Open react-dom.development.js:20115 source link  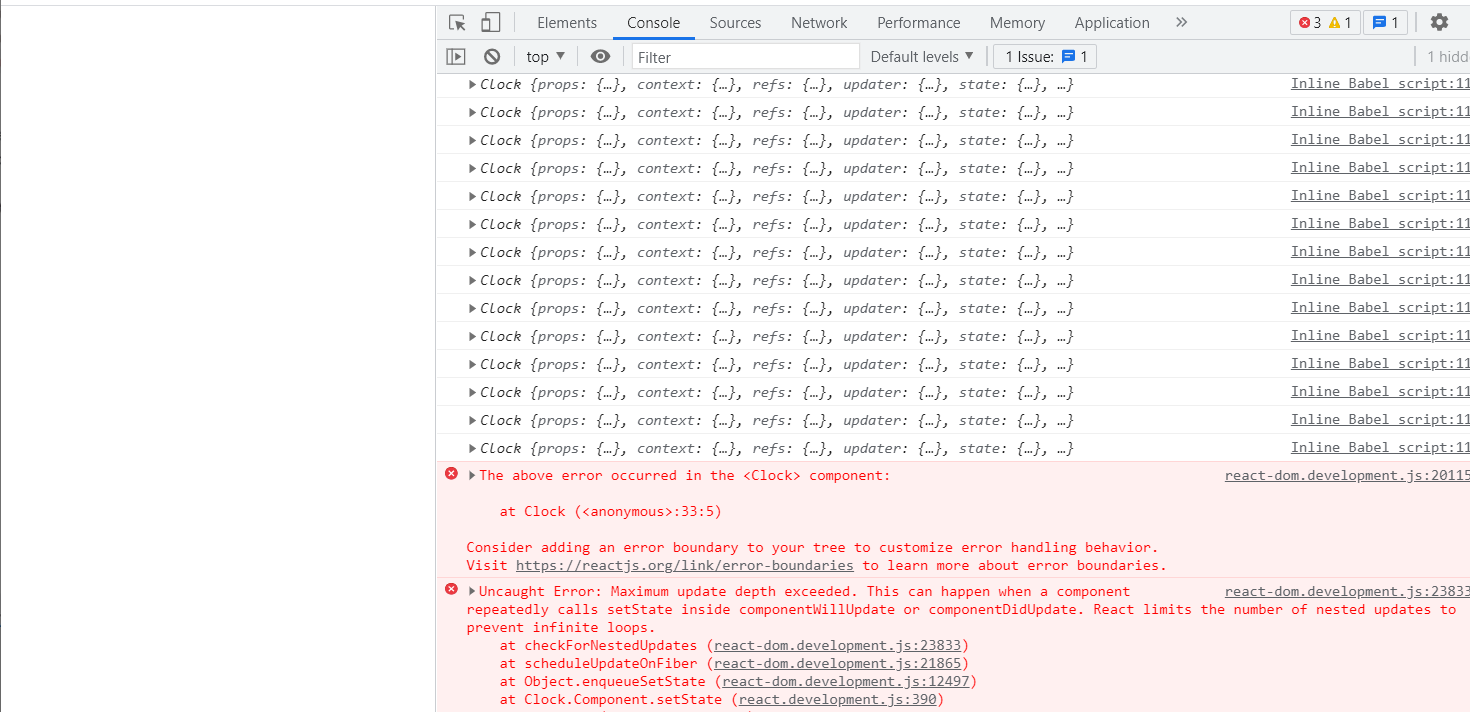click(1347, 475)
